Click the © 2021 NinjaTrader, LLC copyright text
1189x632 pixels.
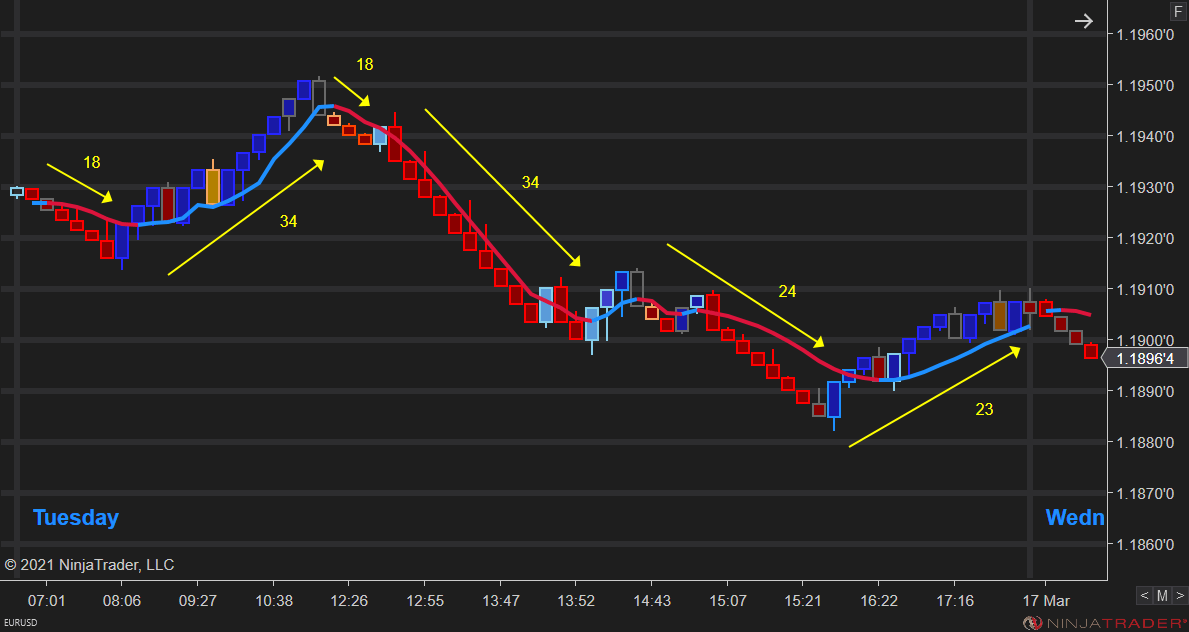[88, 565]
